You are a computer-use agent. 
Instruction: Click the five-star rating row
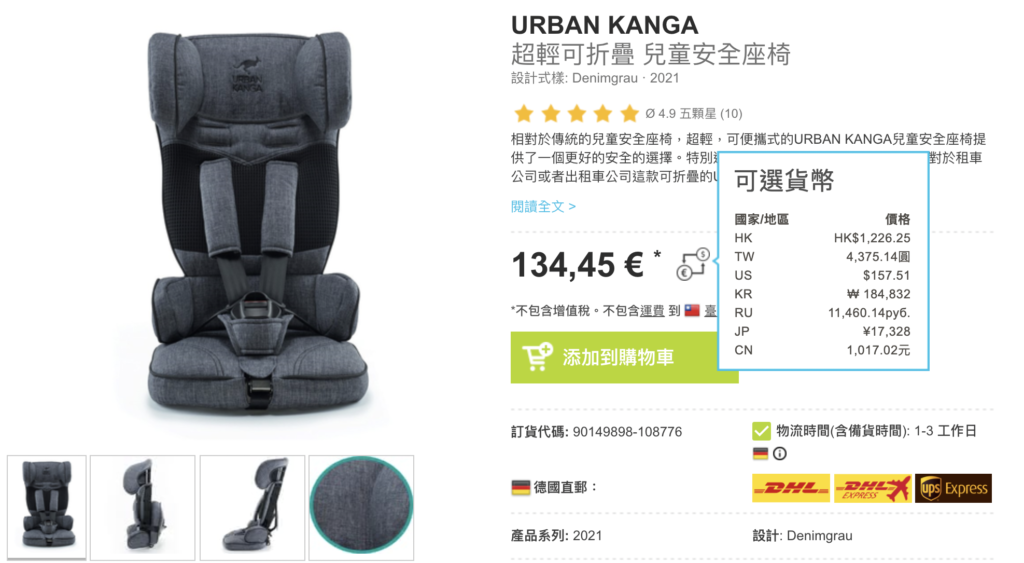[576, 114]
